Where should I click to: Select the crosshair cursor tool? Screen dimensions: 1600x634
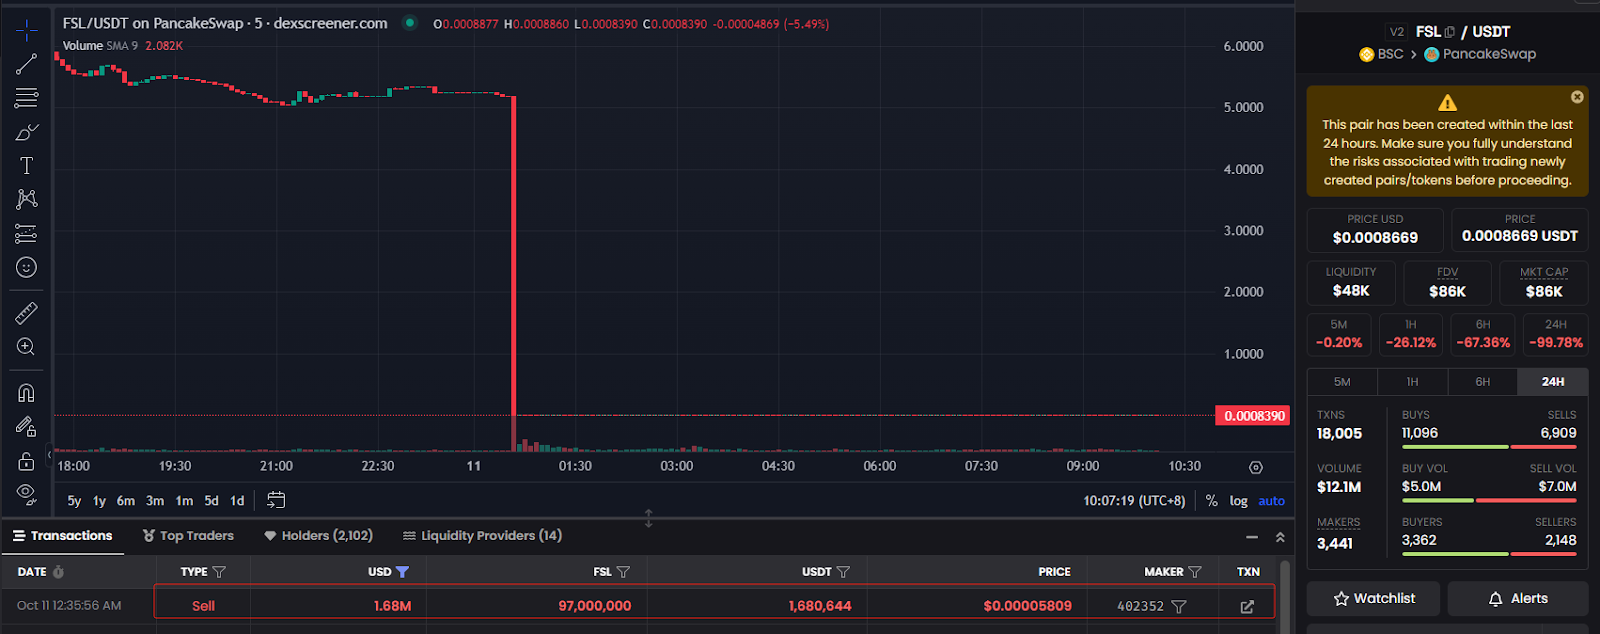click(26, 30)
